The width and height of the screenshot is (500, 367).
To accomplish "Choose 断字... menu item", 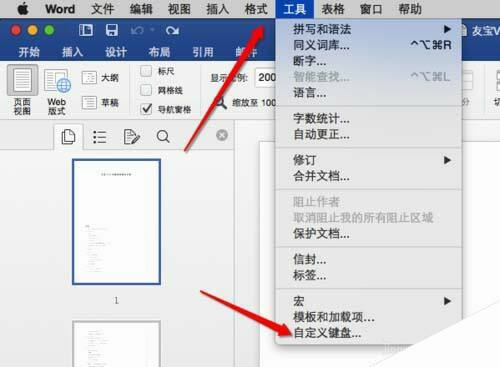I will pyautogui.click(x=369, y=61).
